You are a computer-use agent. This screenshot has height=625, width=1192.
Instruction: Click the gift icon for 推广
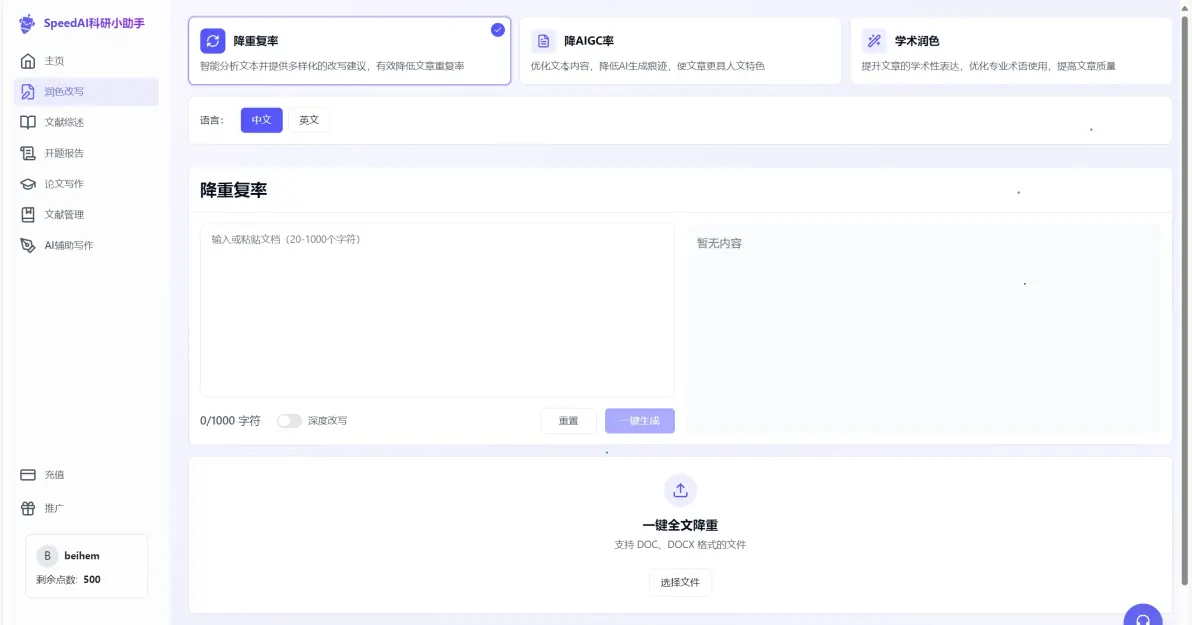(x=28, y=508)
